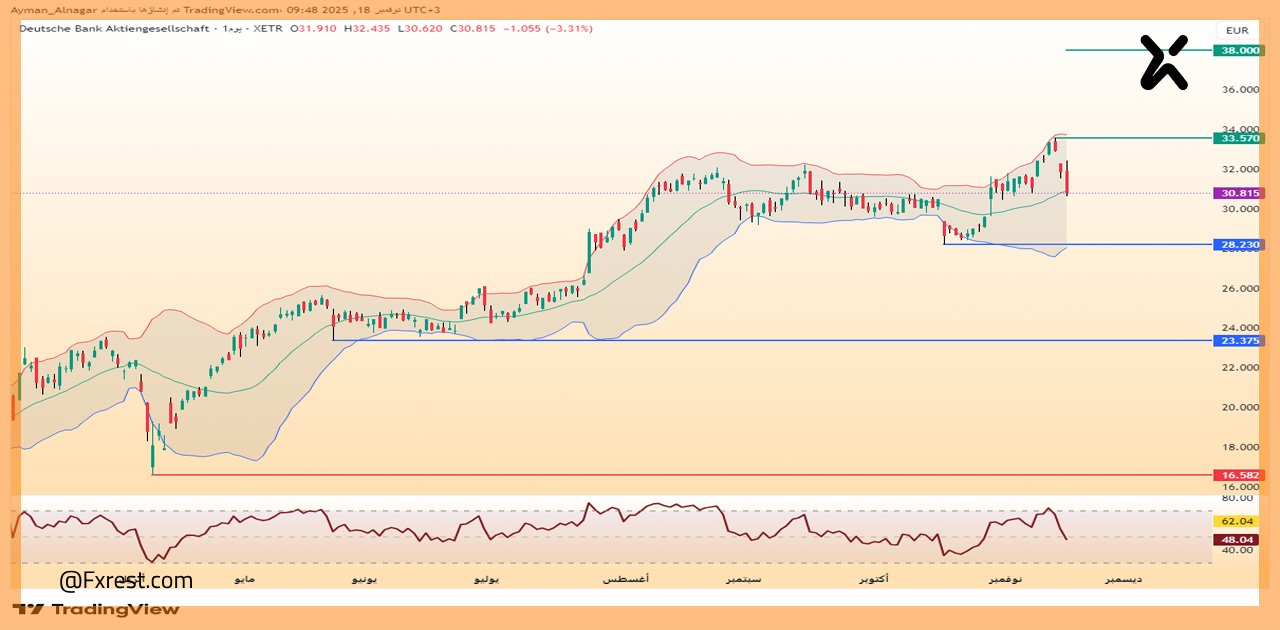Select the نوفمبر month on time axis

tap(1006, 579)
